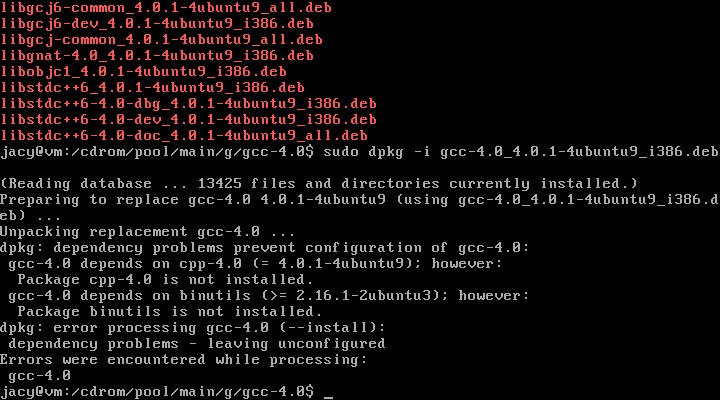Click the sudo dpkg -i command text

pos(521,152)
